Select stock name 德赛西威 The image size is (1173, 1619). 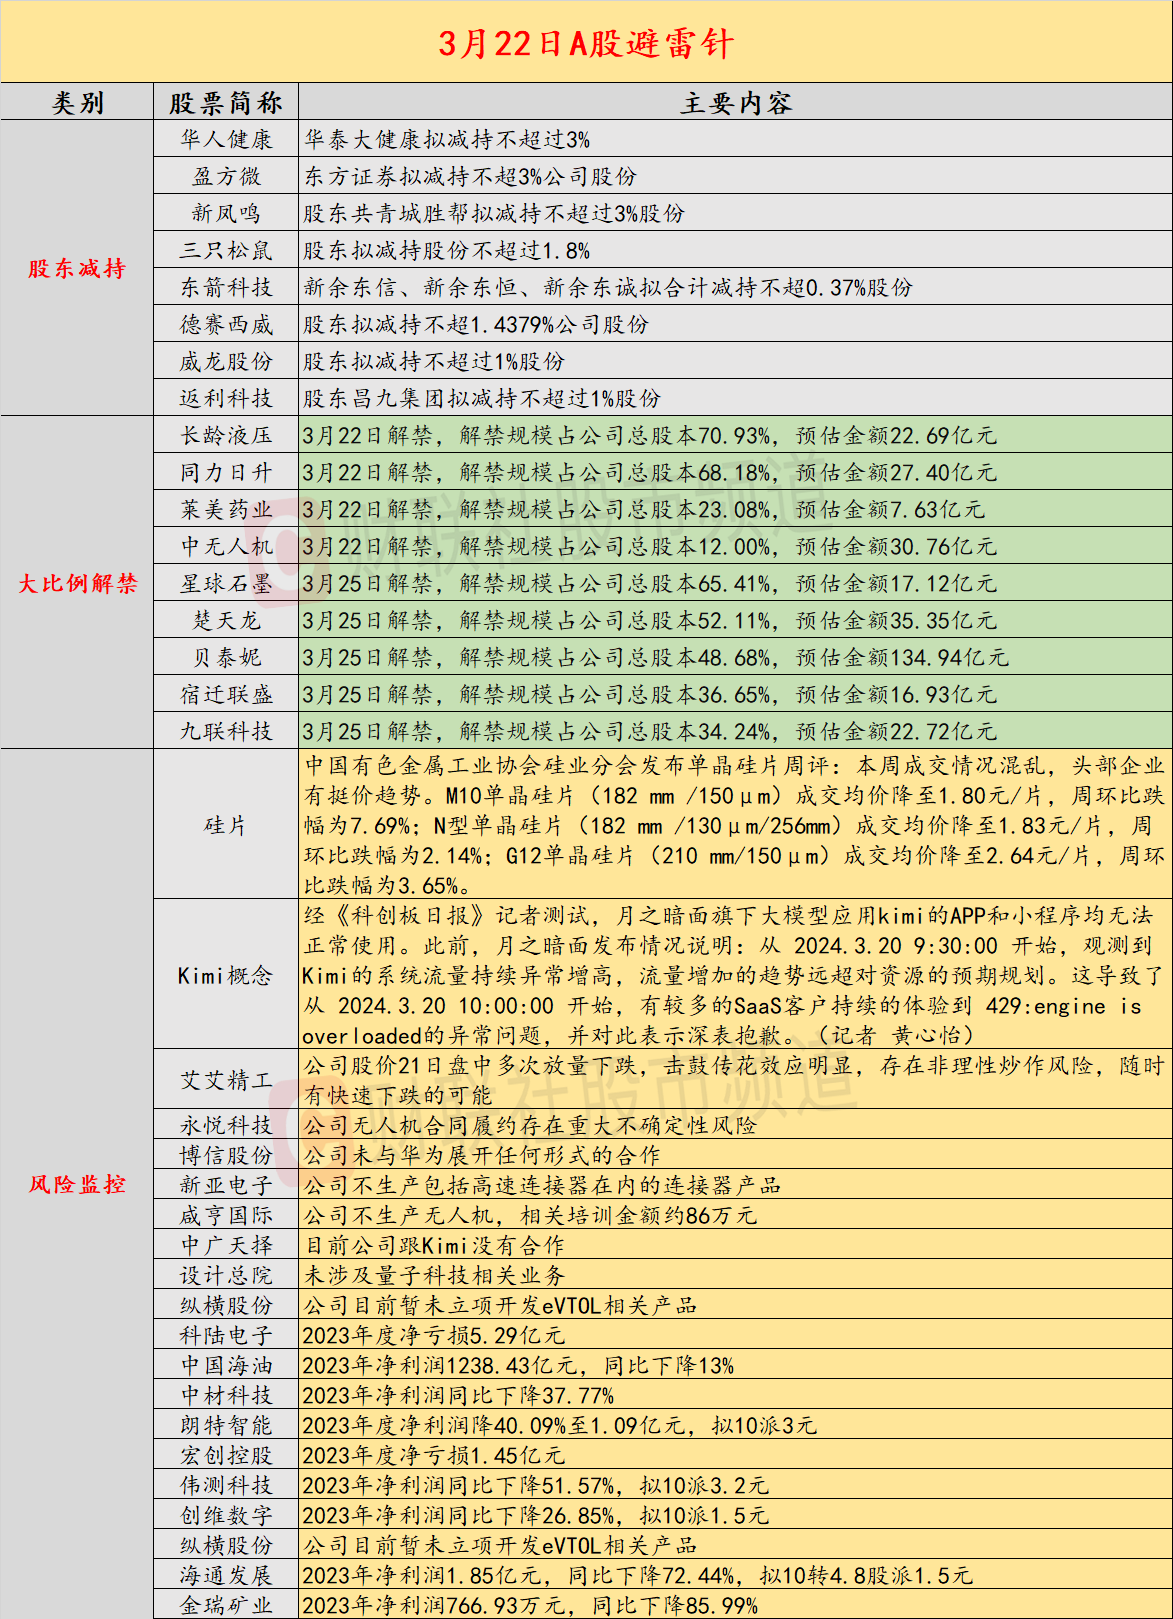click(x=226, y=324)
